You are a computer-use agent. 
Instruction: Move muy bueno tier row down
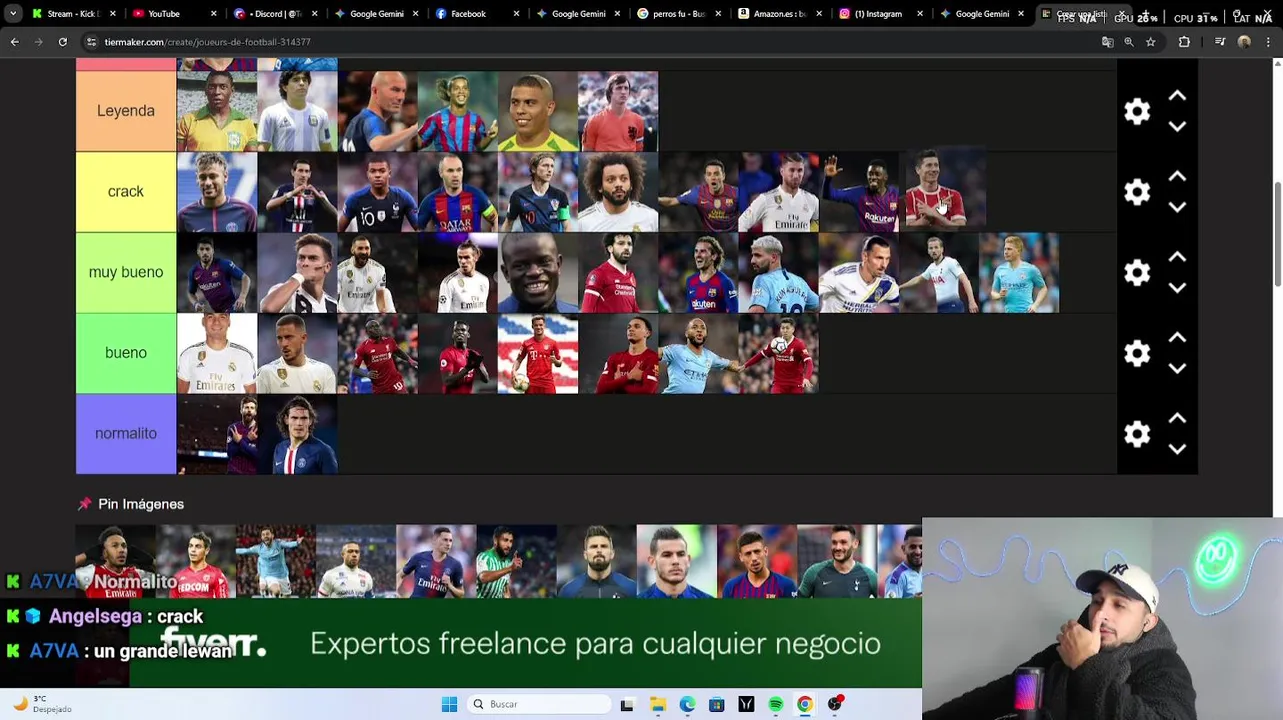pyautogui.click(x=1177, y=288)
